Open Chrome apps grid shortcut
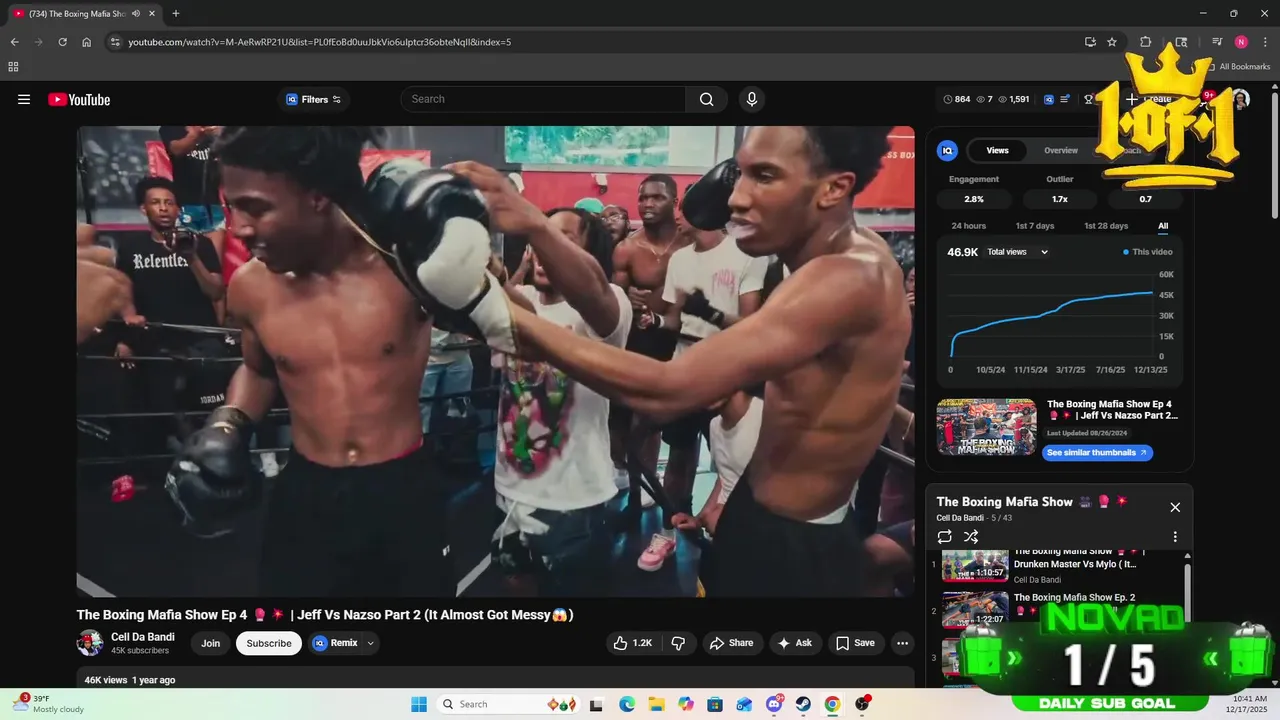This screenshot has width=1280, height=720. [13, 67]
